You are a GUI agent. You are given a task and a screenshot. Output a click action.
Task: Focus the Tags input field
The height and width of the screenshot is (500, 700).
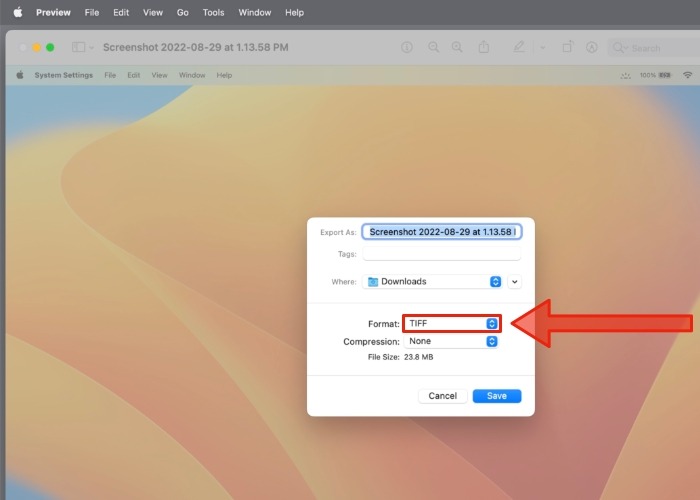(442, 254)
